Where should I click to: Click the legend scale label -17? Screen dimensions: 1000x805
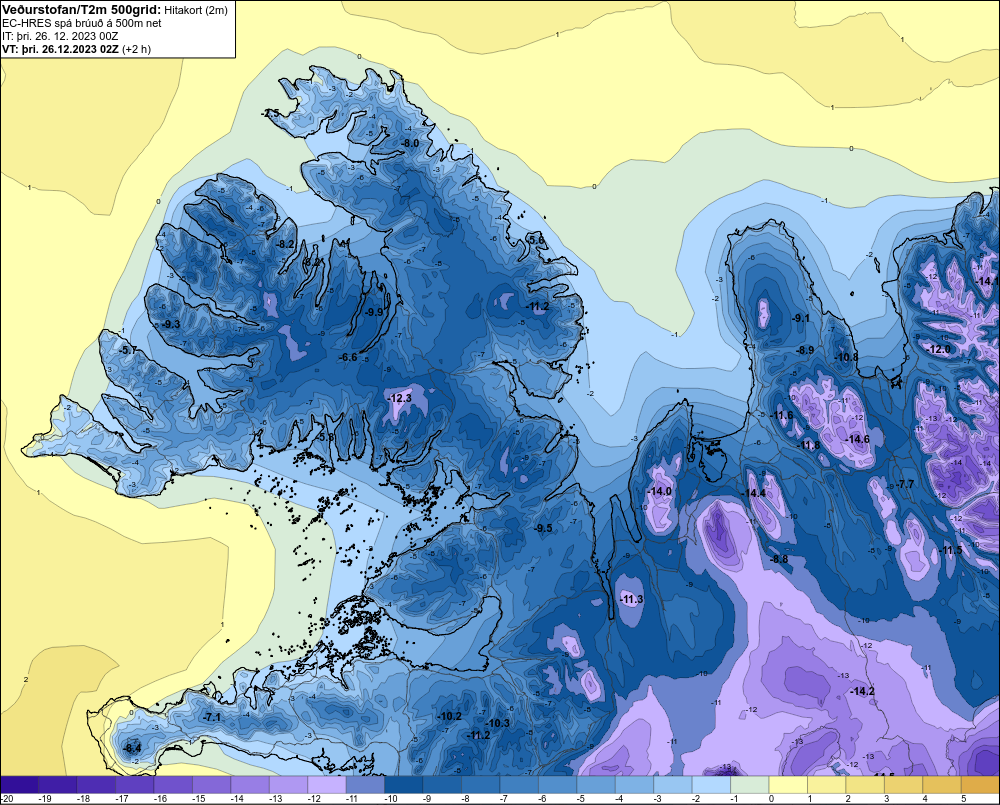click(x=121, y=799)
